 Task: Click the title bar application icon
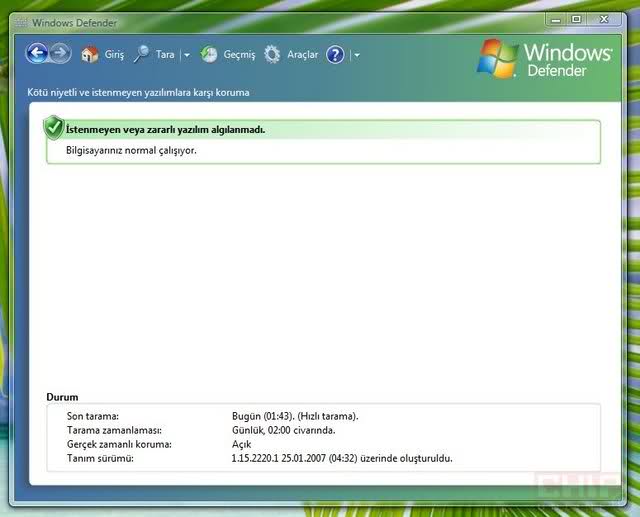21,23
